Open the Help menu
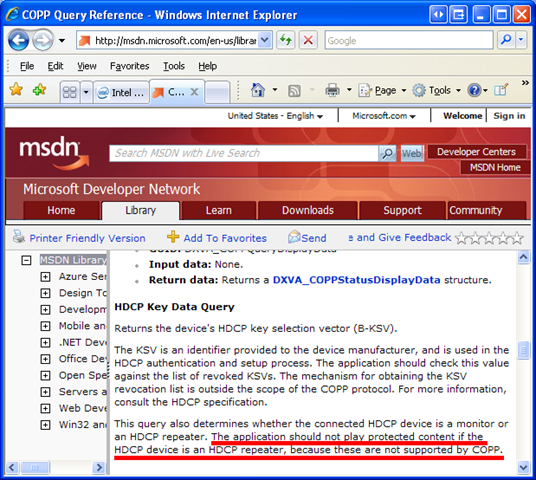Viewport: 536px width, 480px height. click(207, 66)
